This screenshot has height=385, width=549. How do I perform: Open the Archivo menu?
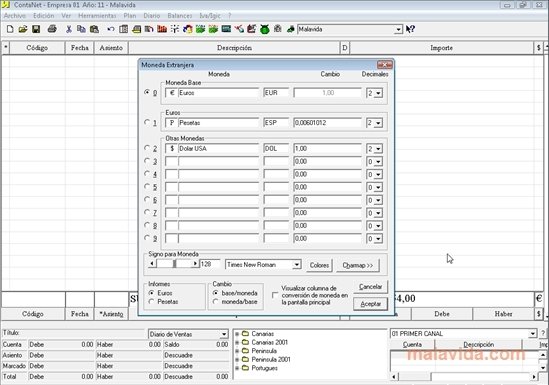[15, 16]
